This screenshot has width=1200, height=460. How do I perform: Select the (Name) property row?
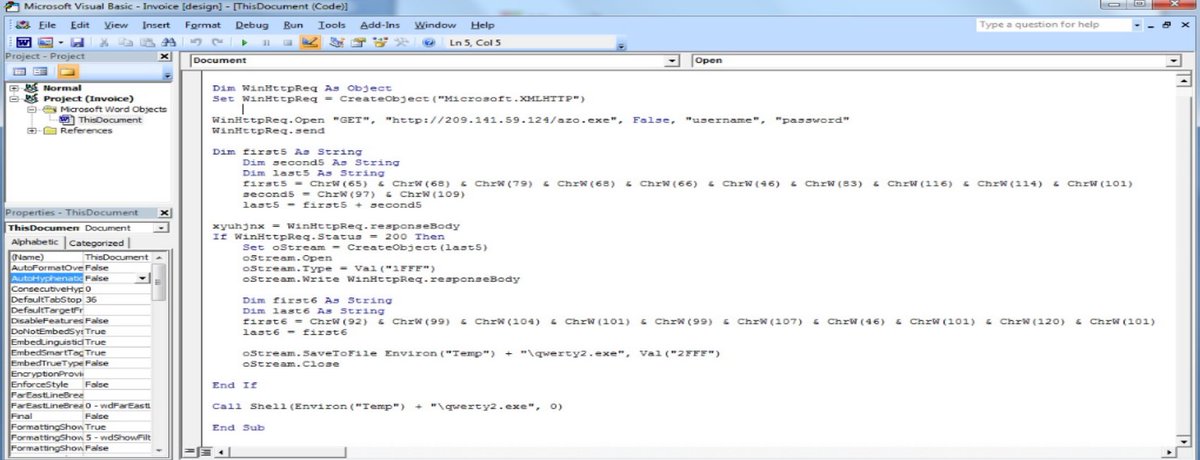80,257
